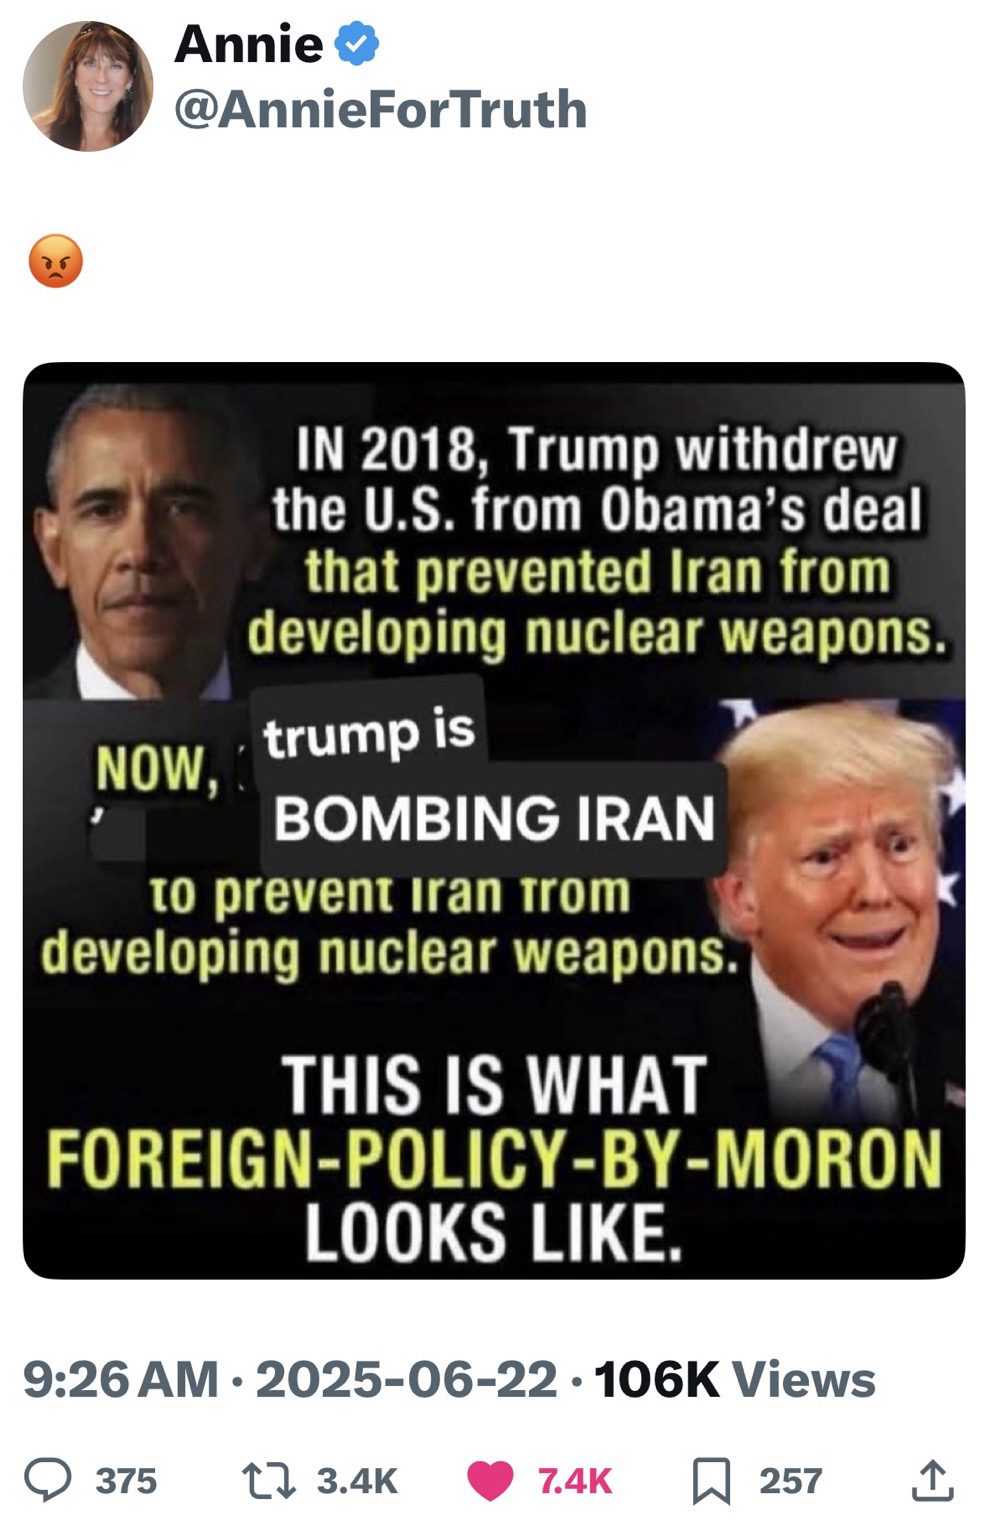Unlike the post via the pink heart icon
985x1536 pixels.
490,1481
